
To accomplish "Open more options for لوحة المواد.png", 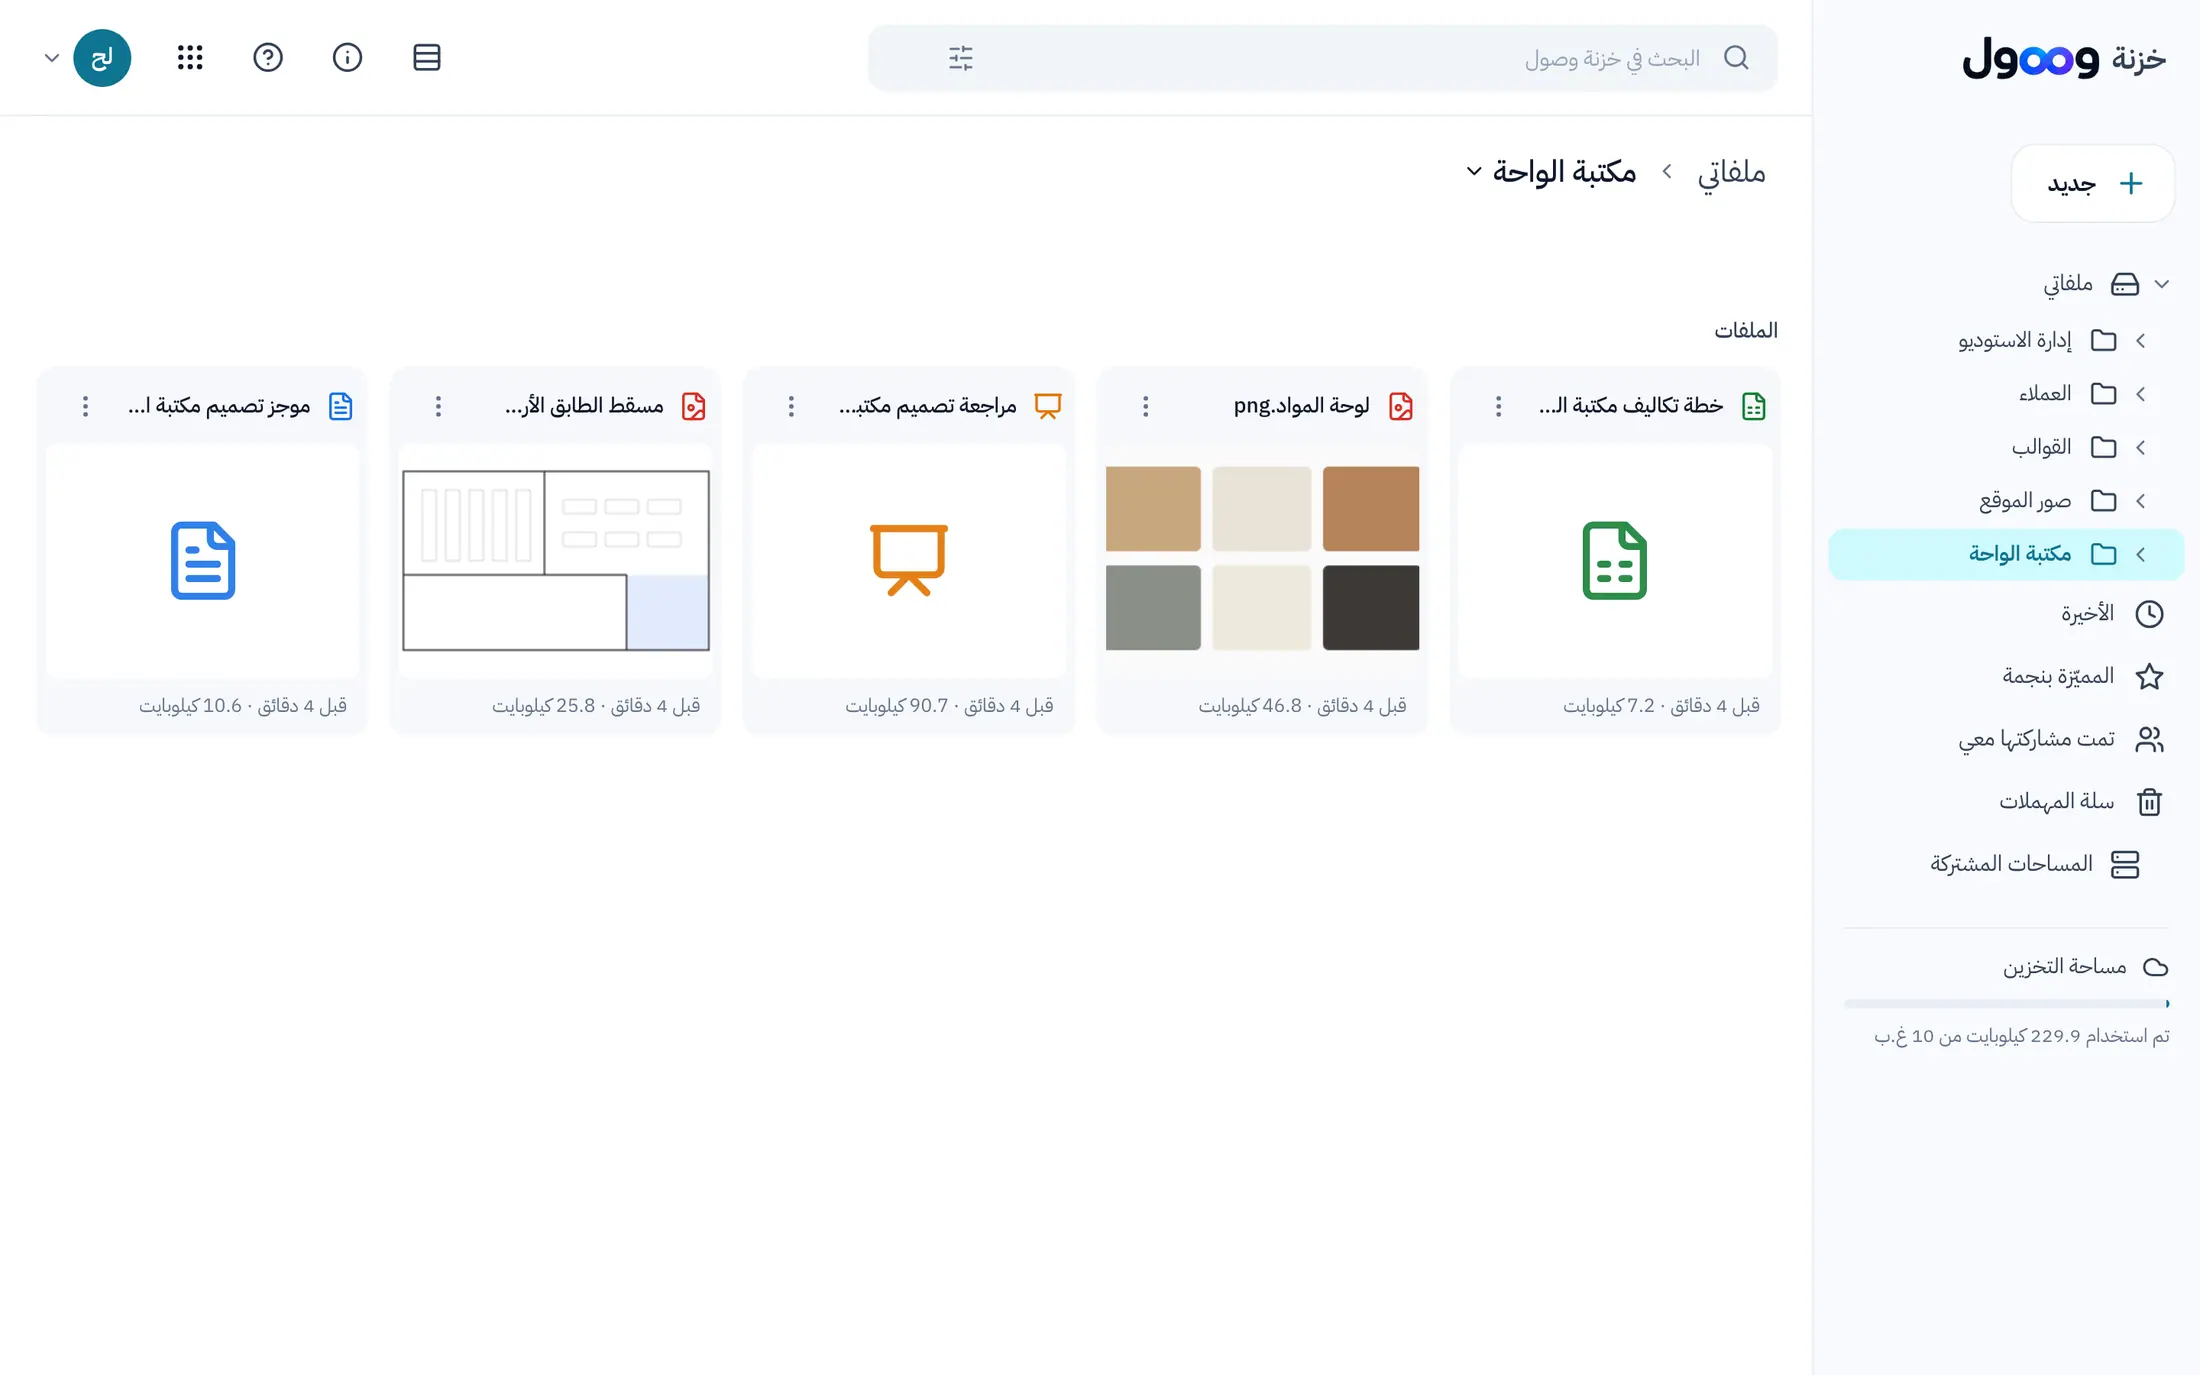I will tap(1146, 406).
